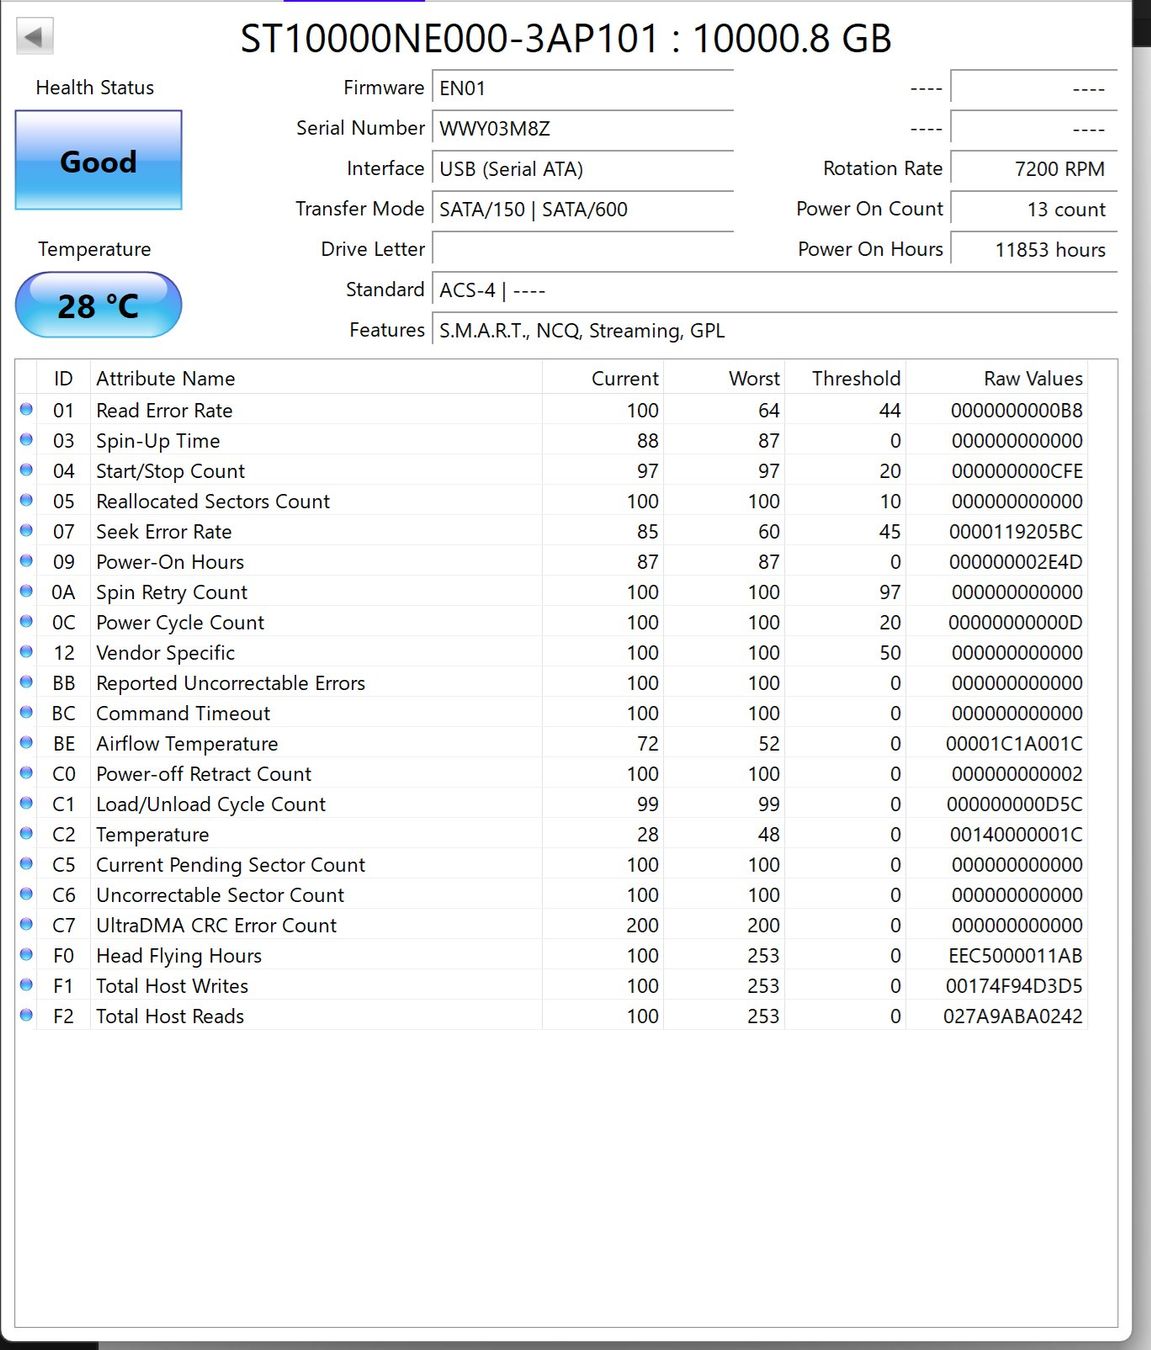
Task: Click the status dot for Power-off Retract Count
Action: click(27, 773)
